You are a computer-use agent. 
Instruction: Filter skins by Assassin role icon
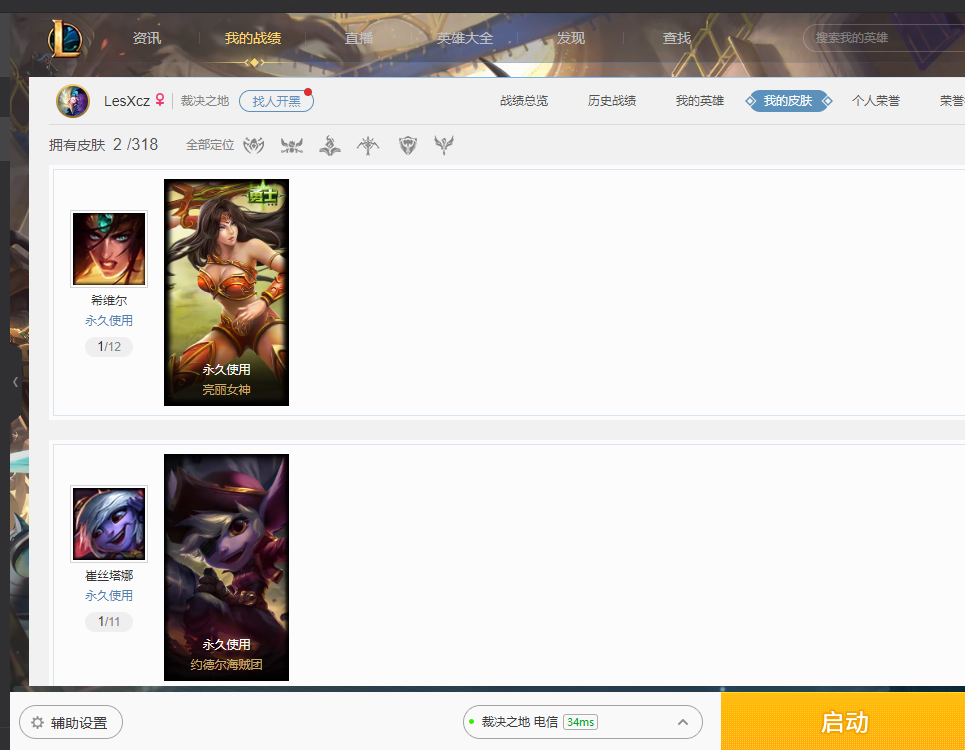254,145
